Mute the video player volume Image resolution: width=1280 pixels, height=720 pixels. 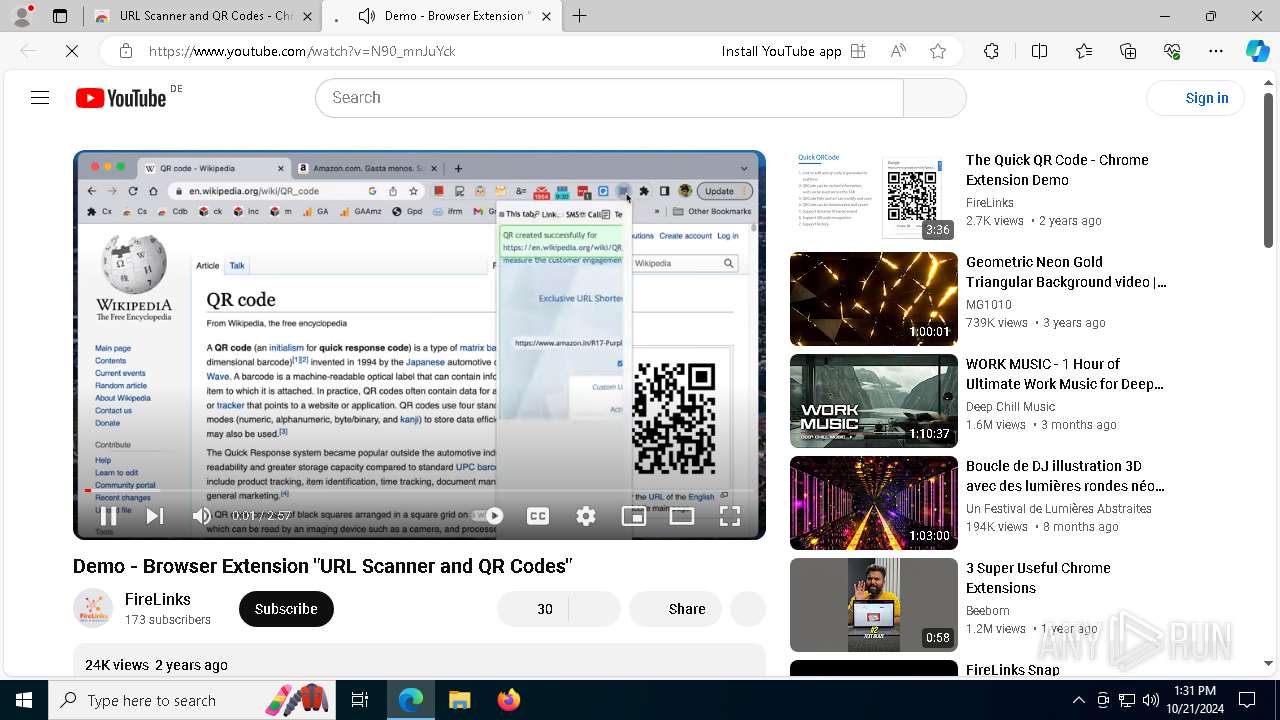click(201, 516)
